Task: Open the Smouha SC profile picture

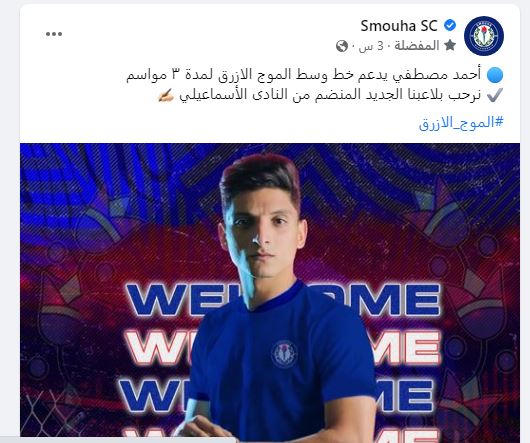Action: click(484, 36)
